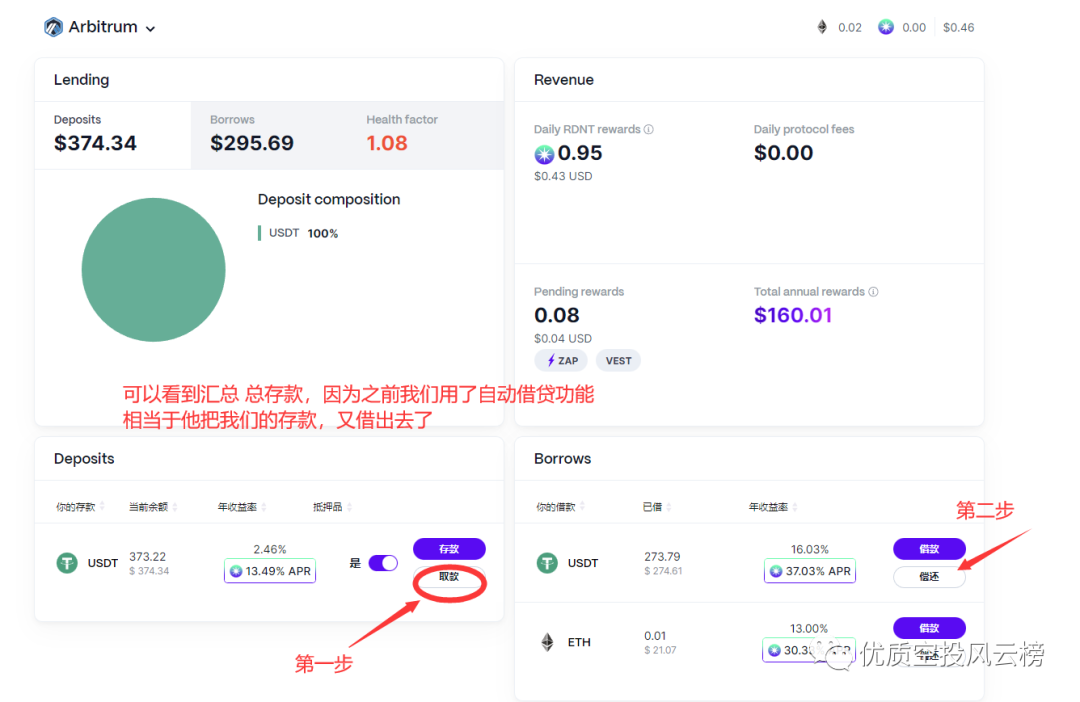Click the VEST button

click(618, 360)
